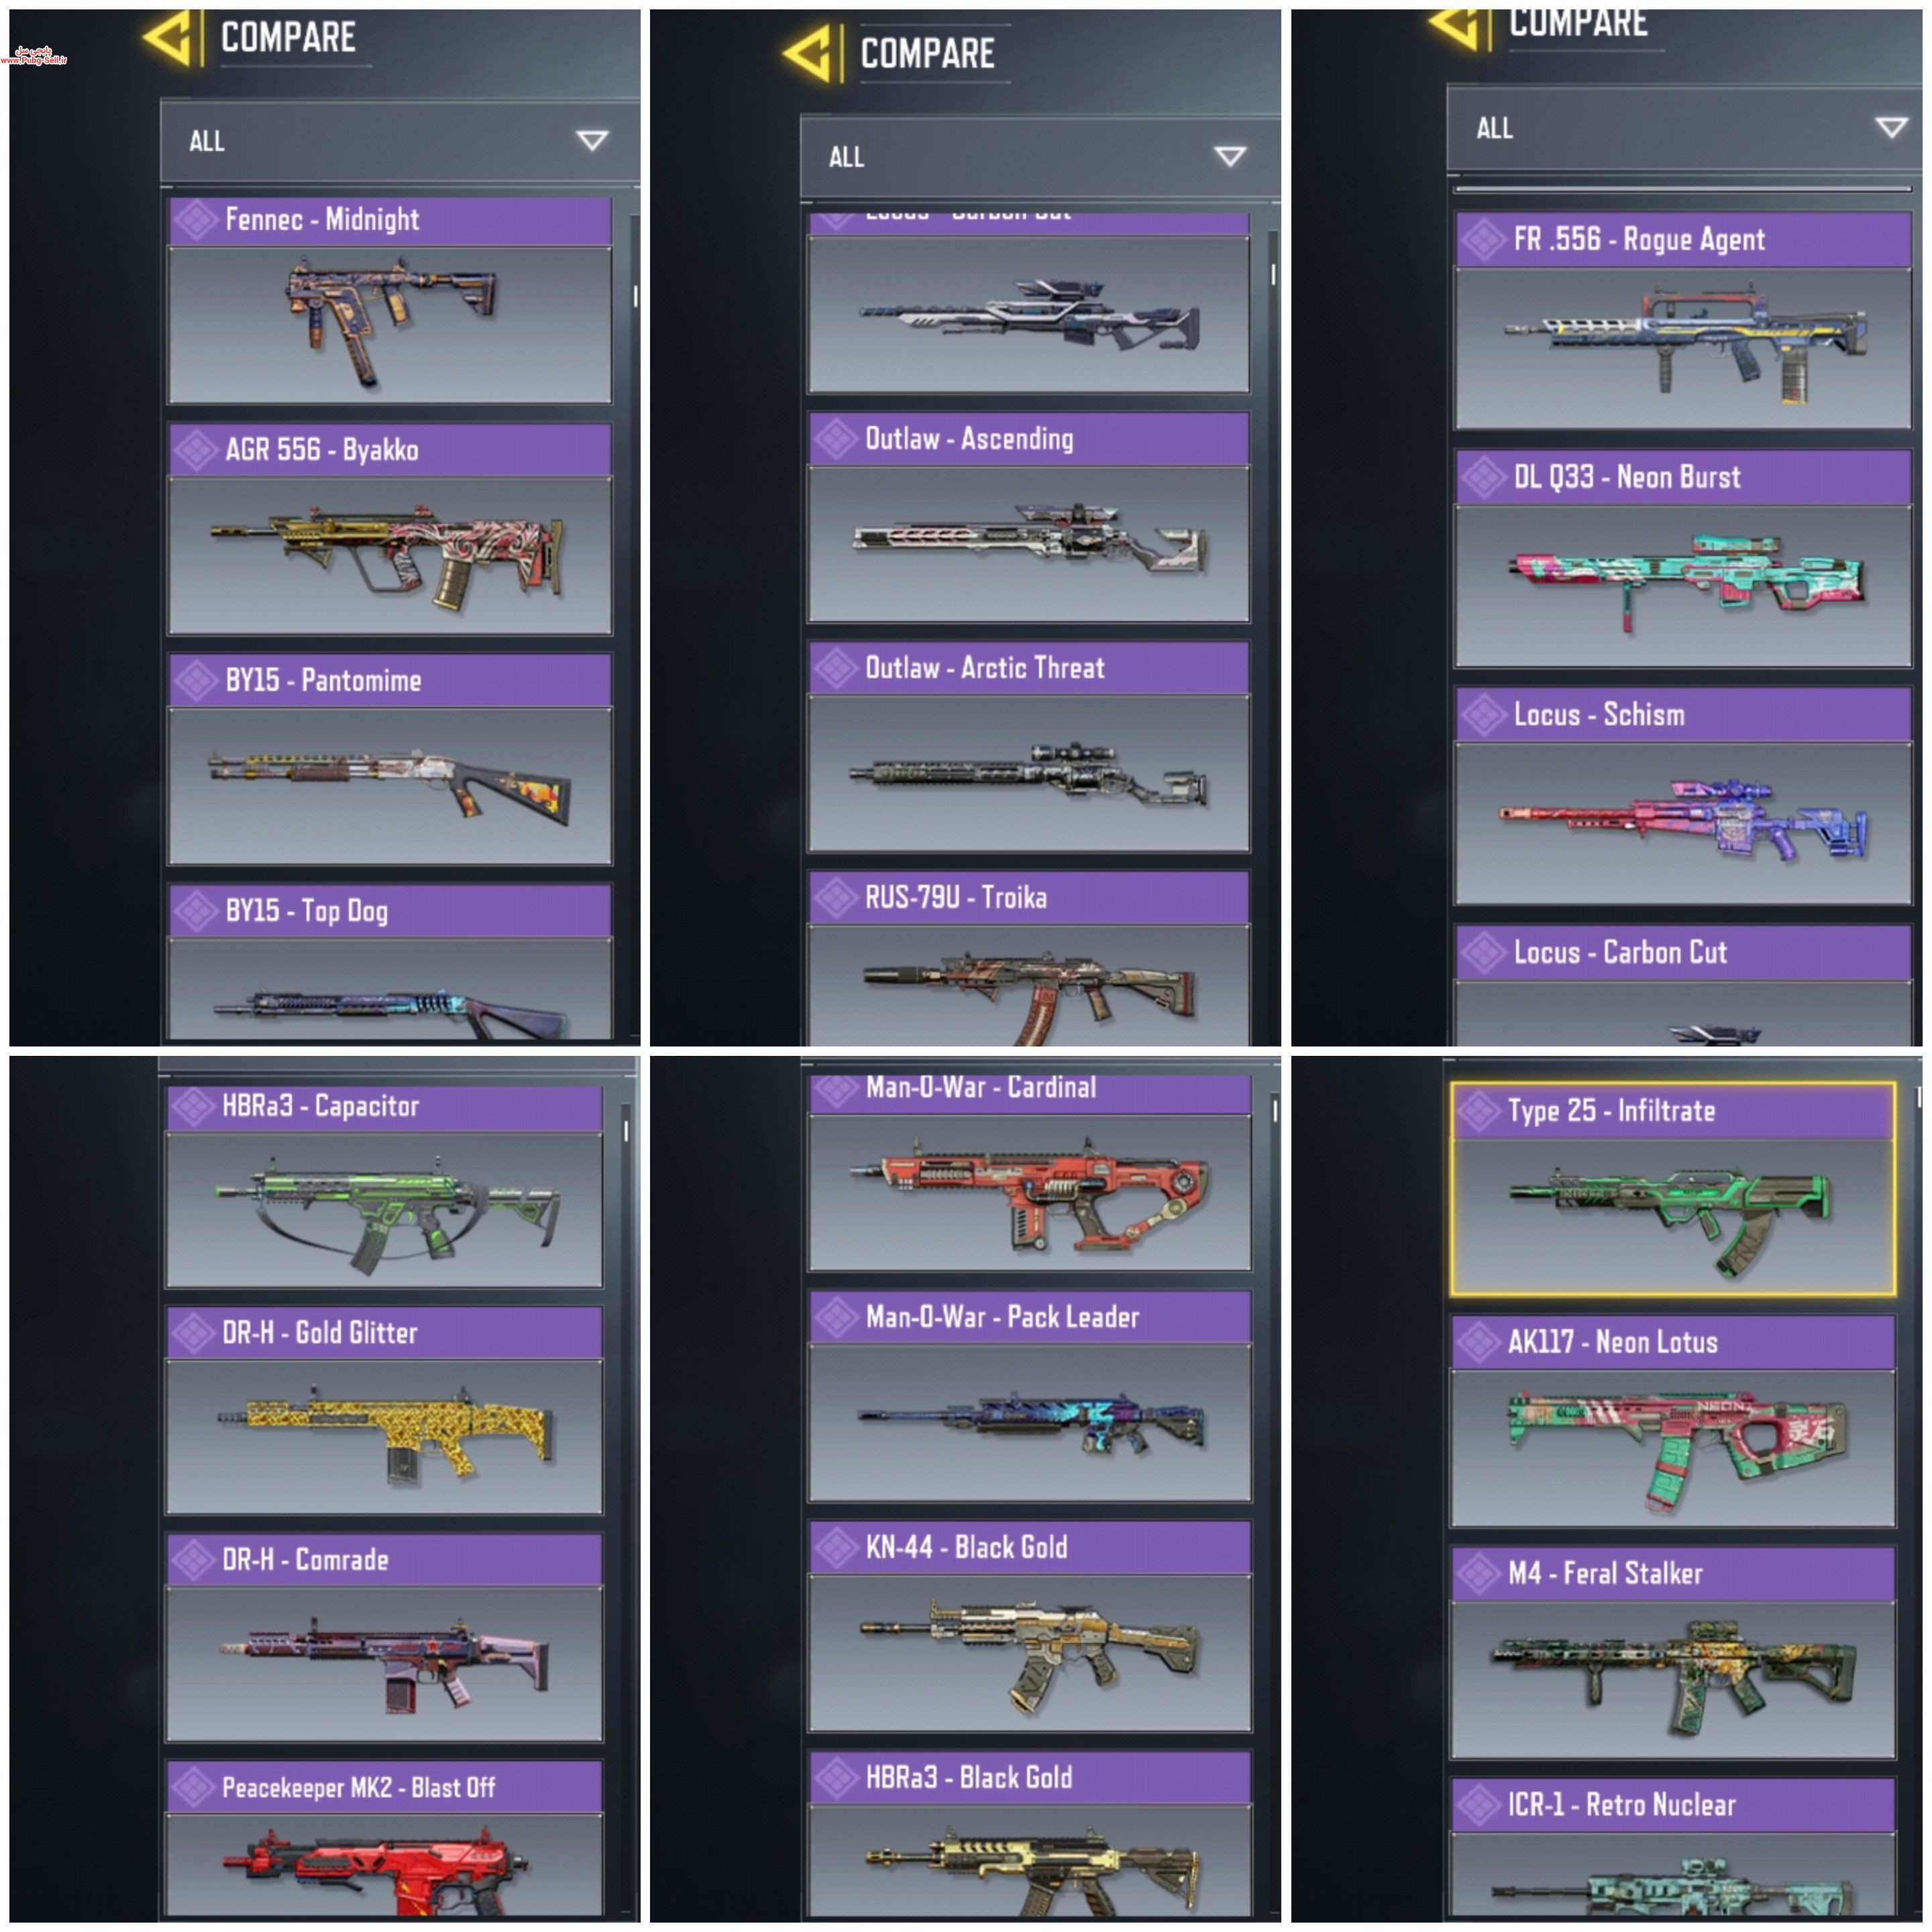
Task: Click the FR .556 - Rogue Agent weapon preview
Action: [x=1683, y=348]
